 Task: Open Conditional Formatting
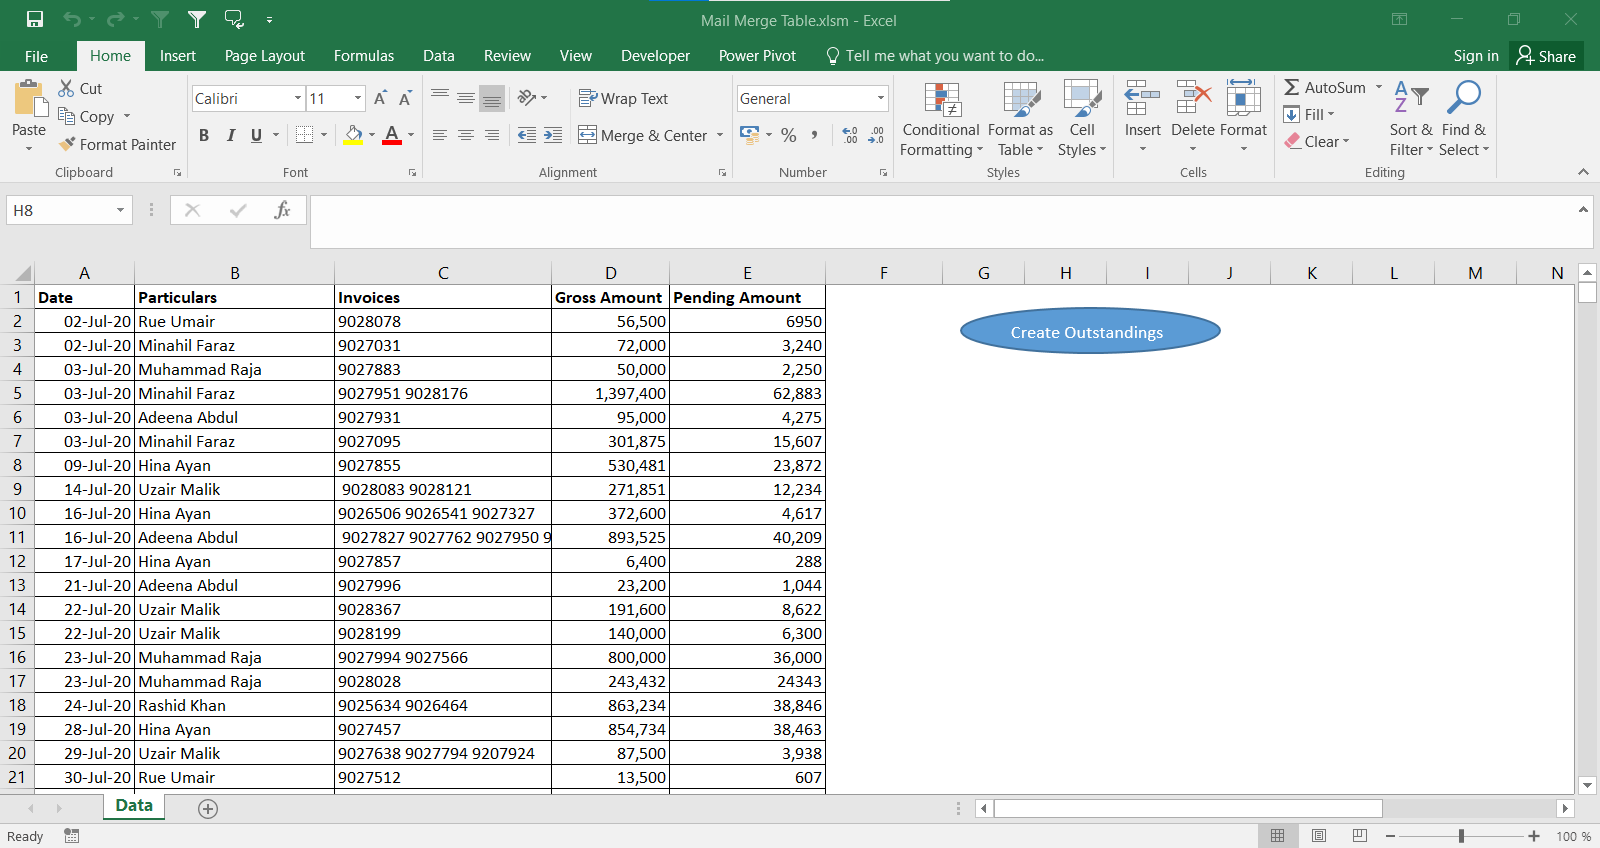click(x=941, y=118)
